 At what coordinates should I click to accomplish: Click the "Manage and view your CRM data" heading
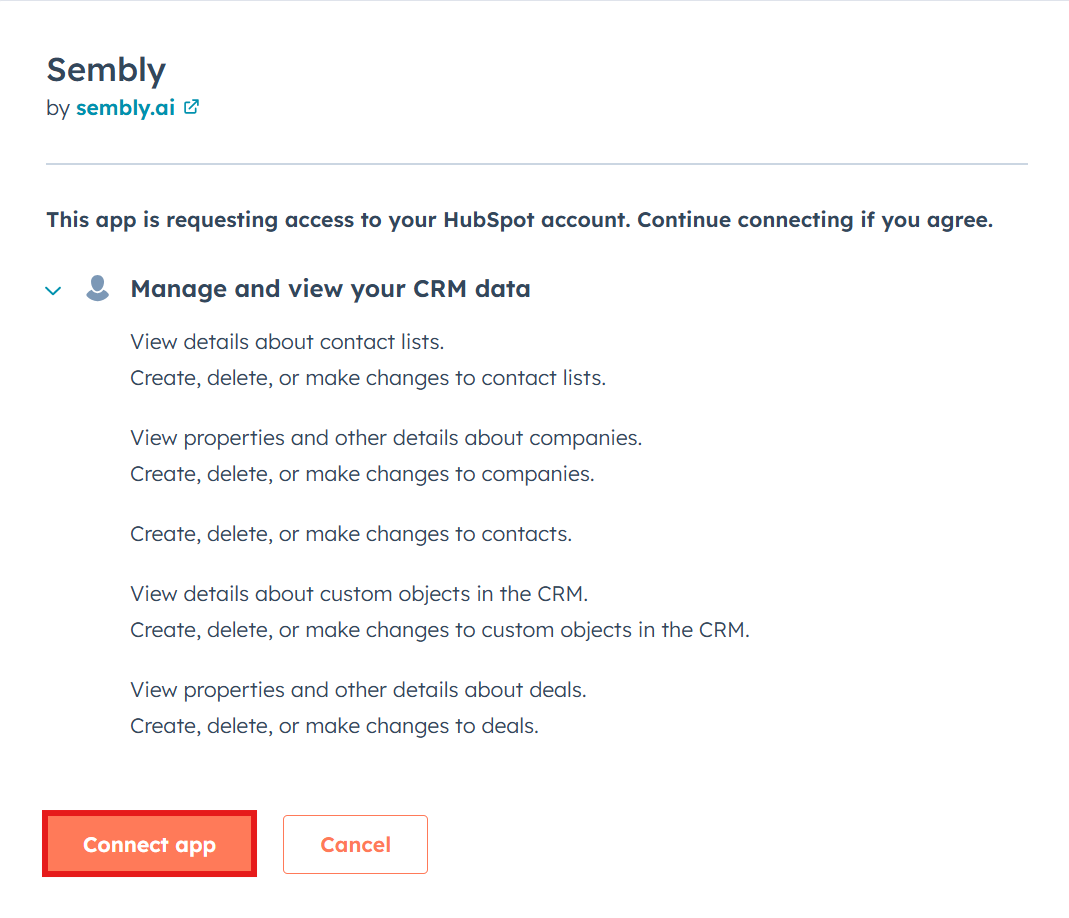pos(330,289)
